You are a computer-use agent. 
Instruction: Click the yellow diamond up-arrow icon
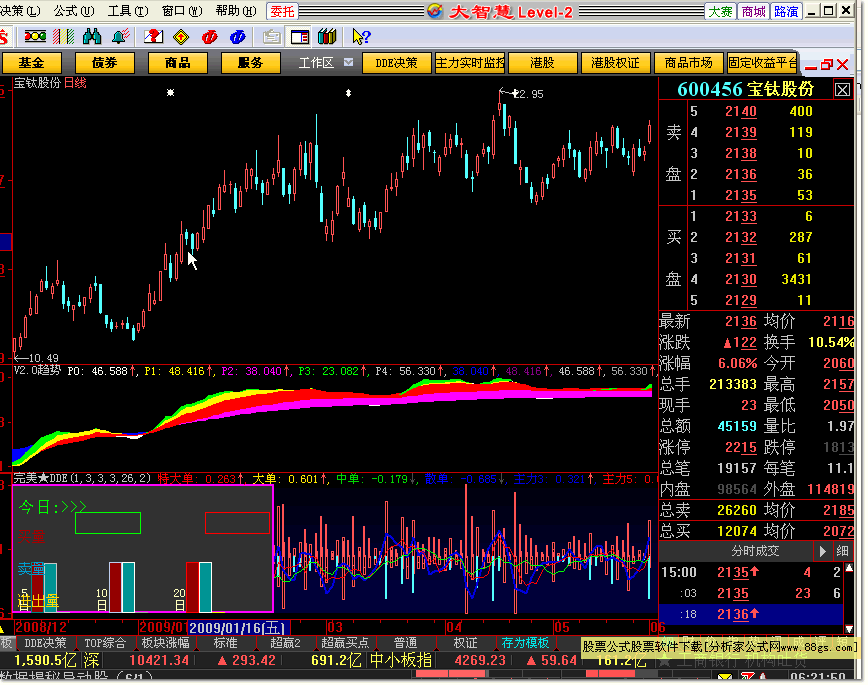pyautogui.click(x=181, y=37)
